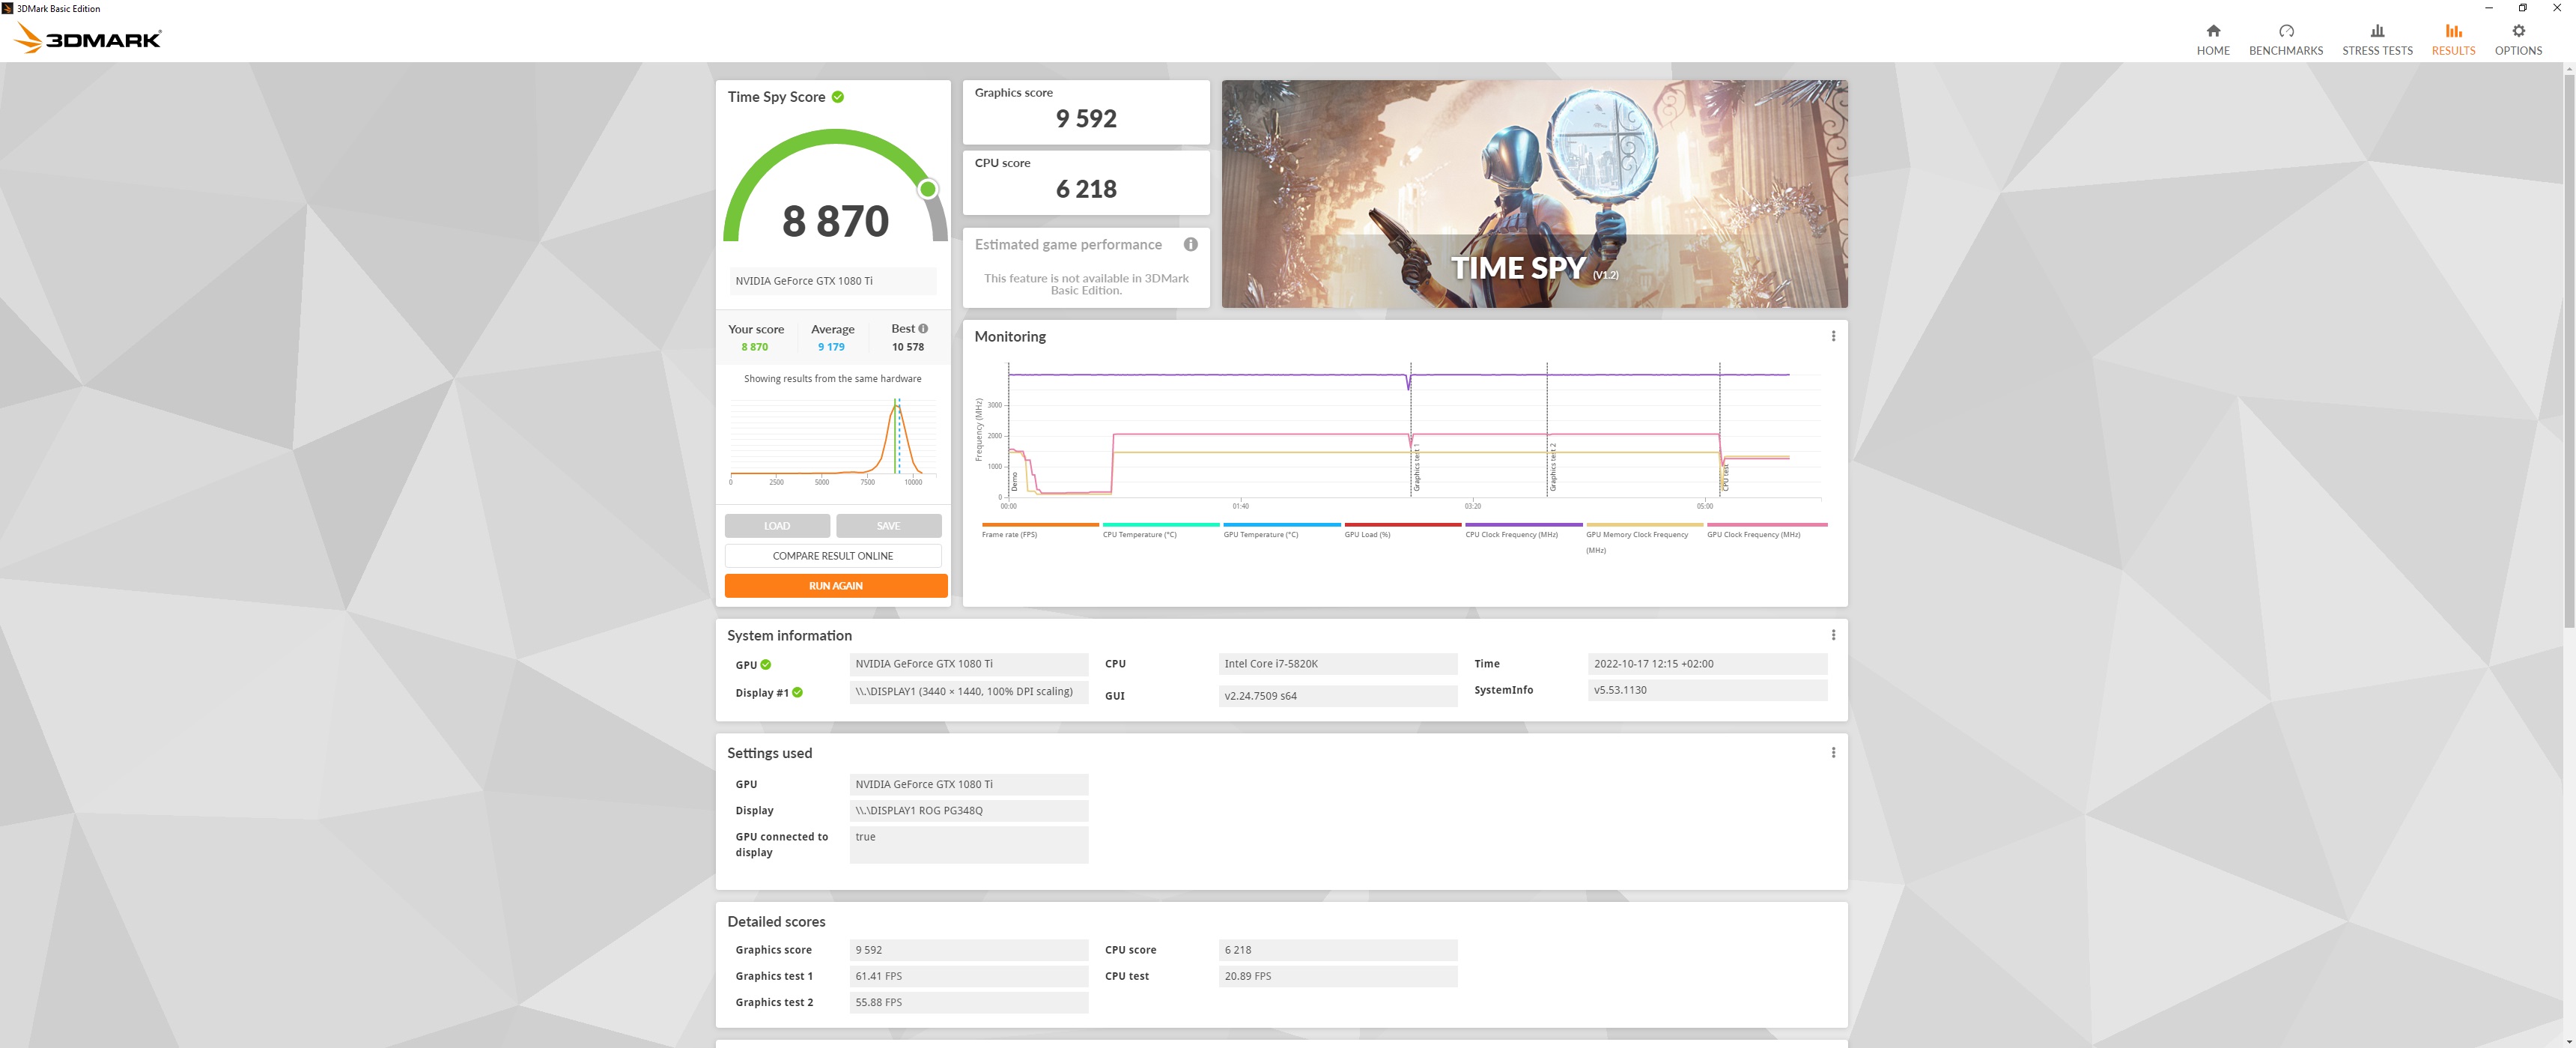
Task: Click Display field ROG PG348Q
Action: coord(968,811)
